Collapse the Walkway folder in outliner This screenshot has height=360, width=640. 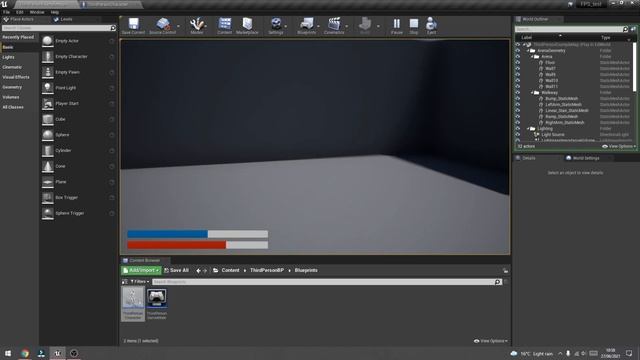[532, 93]
